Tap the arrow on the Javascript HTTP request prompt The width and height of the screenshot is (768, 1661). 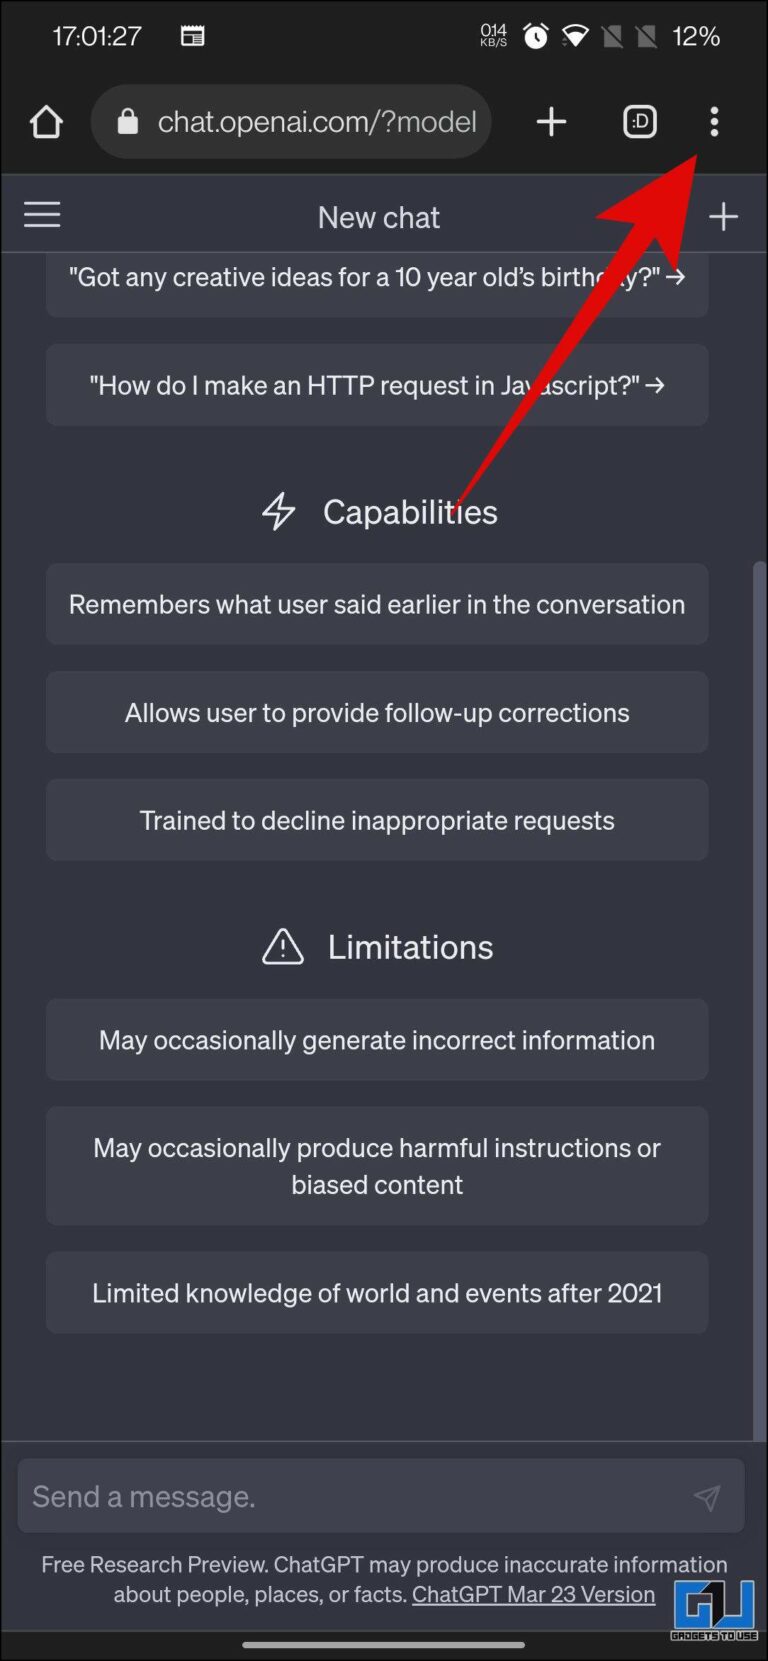point(657,384)
